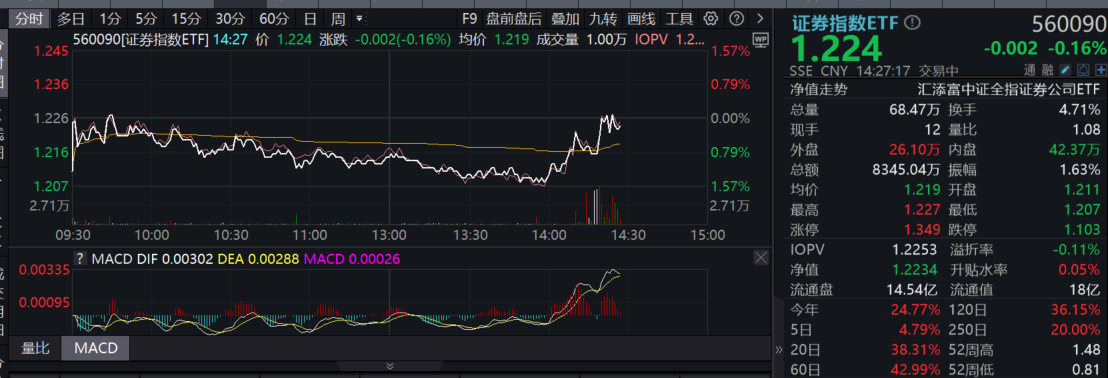Open chart settings gear icon
The image size is (1108, 378).
[x=712, y=18]
